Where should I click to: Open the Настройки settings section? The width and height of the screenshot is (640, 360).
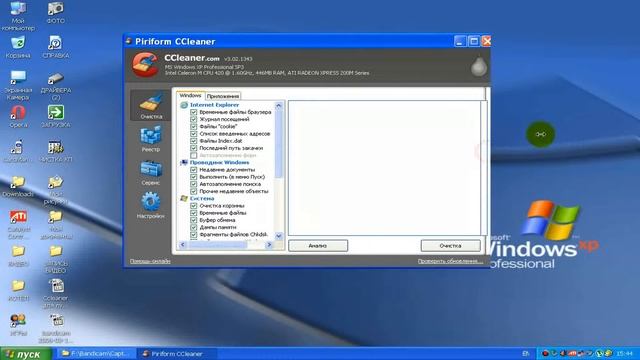coord(151,205)
